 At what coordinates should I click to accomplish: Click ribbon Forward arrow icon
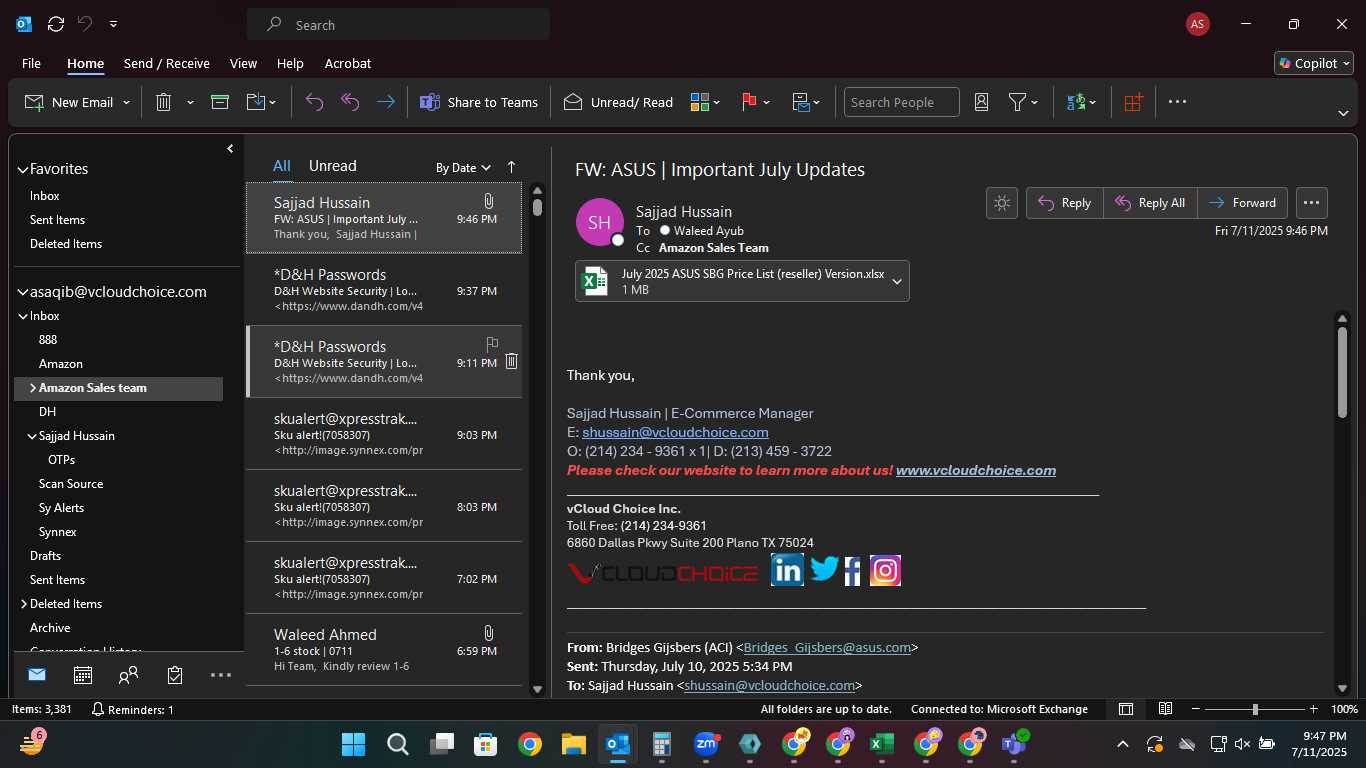[386, 102]
